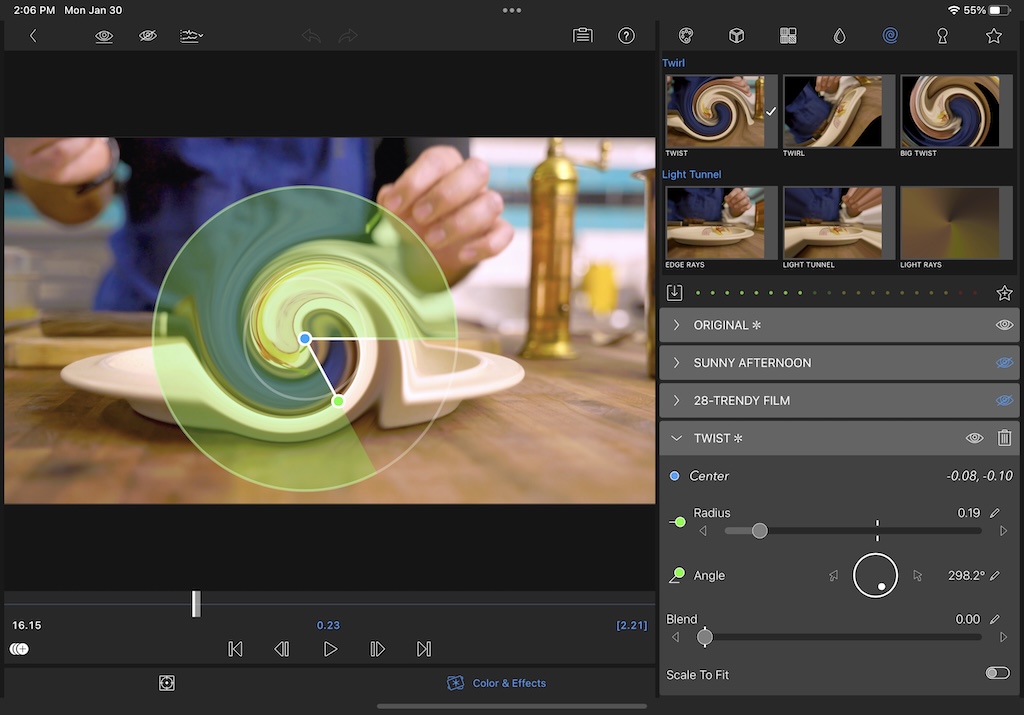The height and width of the screenshot is (715, 1024).
Task: Nudge Angle using the left arrow beside the dial
Action: tap(833, 575)
